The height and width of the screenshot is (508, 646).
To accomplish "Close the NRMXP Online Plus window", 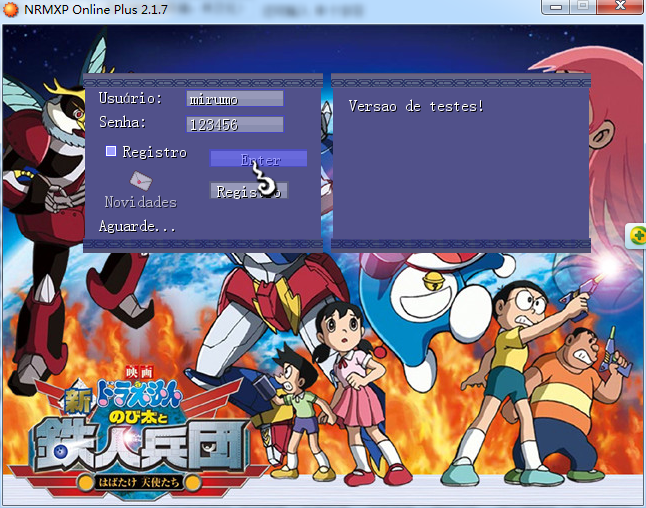I will (620, 6).
